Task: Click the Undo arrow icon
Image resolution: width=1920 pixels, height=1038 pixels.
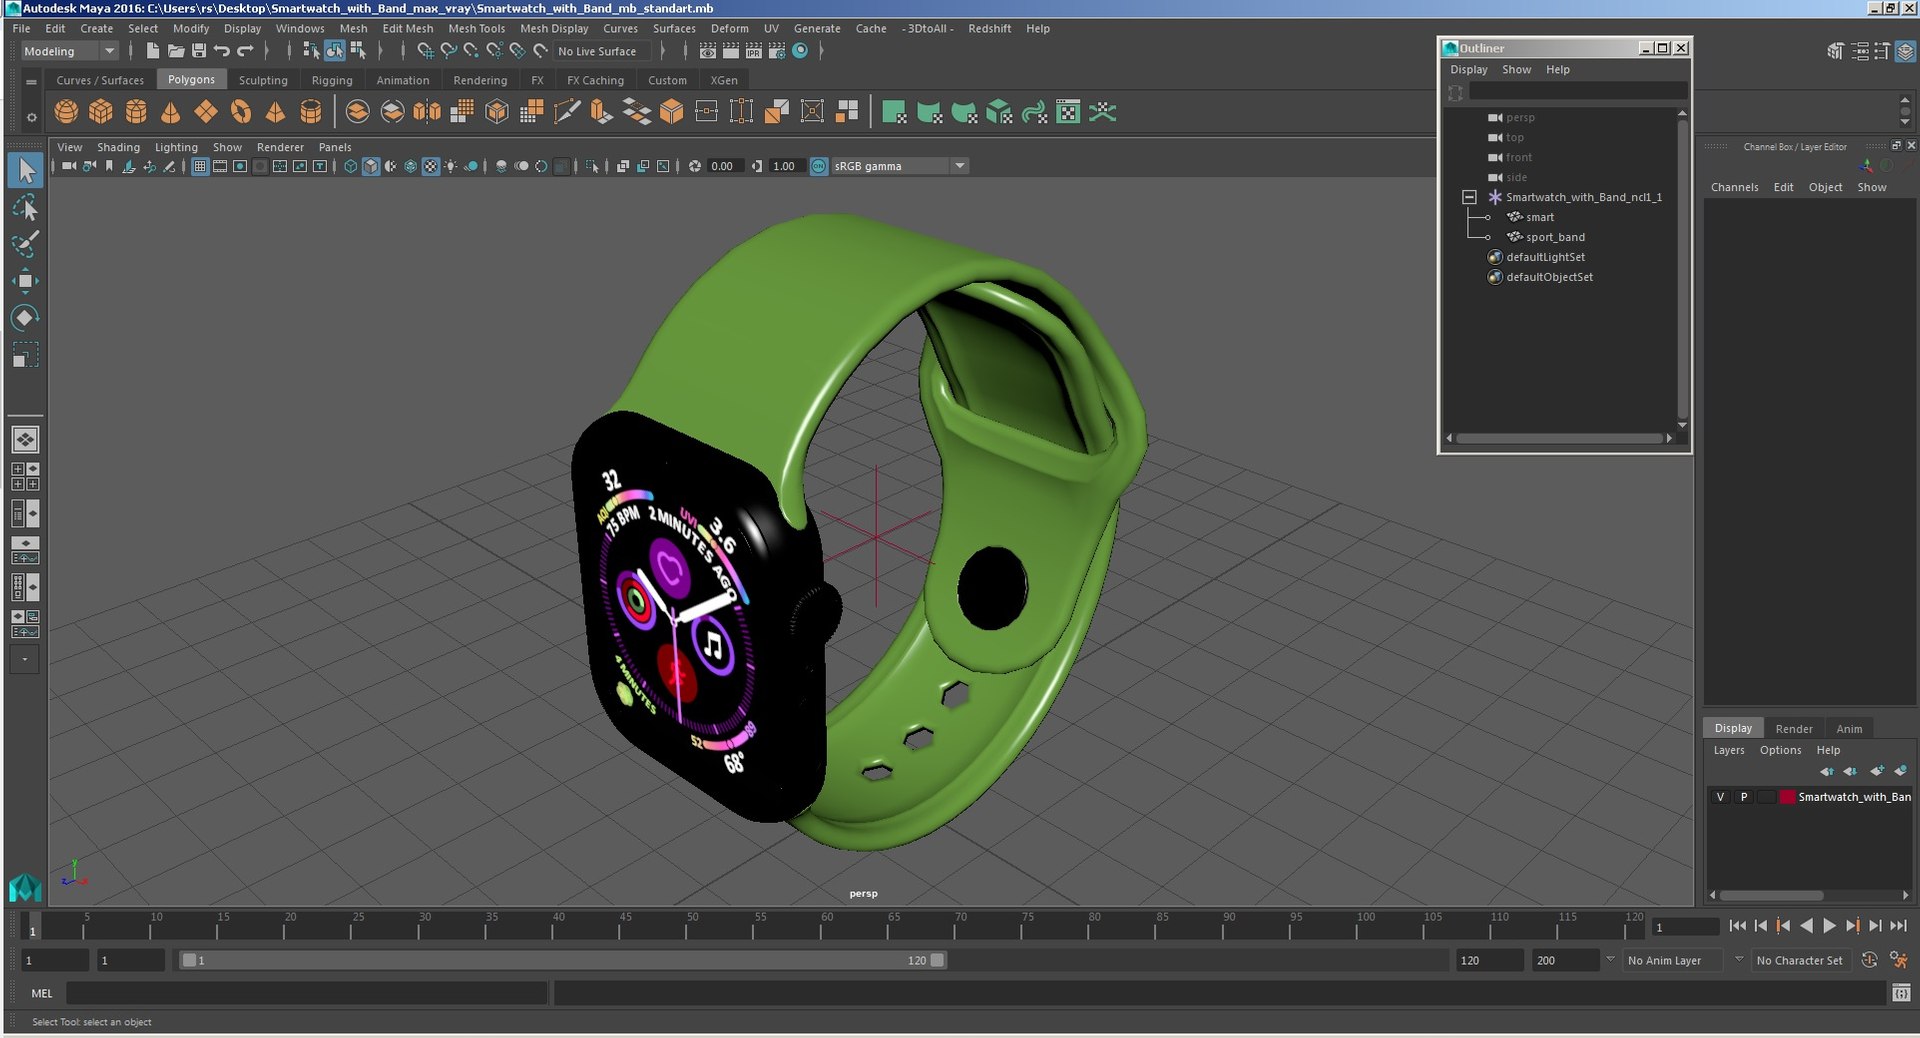Action: [x=222, y=51]
